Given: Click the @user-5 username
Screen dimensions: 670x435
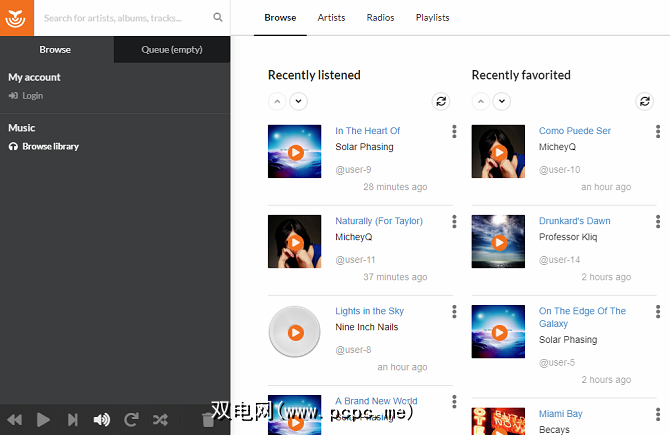Looking at the screenshot, I should 557,363.
